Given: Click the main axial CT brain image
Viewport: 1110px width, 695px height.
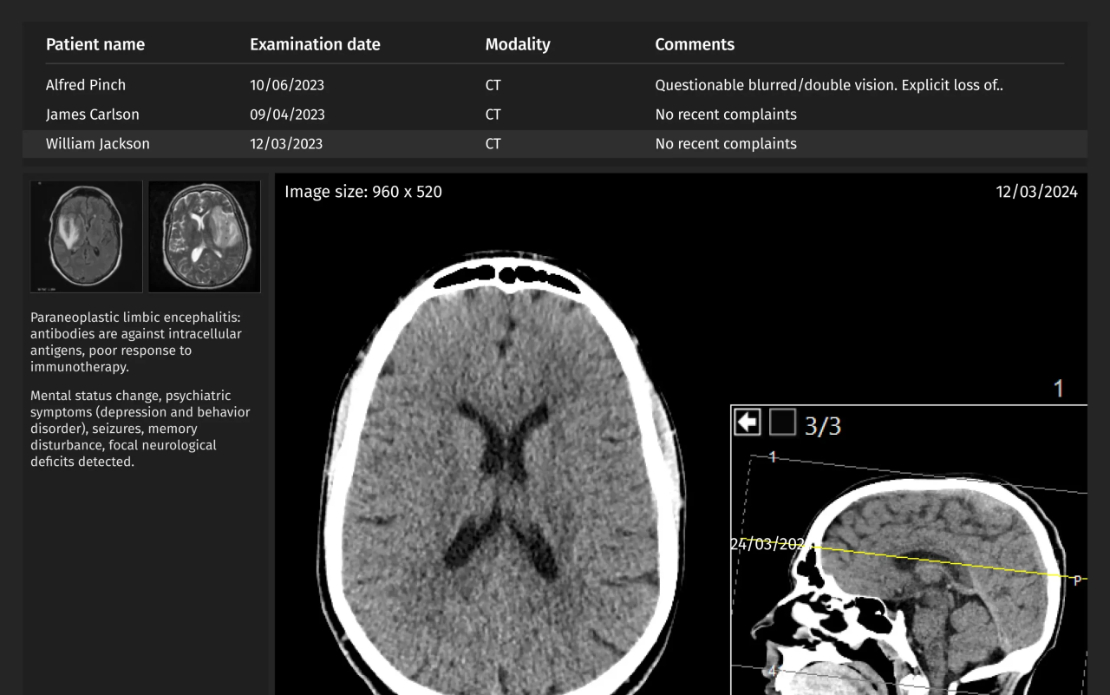Looking at the screenshot, I should (501, 472).
